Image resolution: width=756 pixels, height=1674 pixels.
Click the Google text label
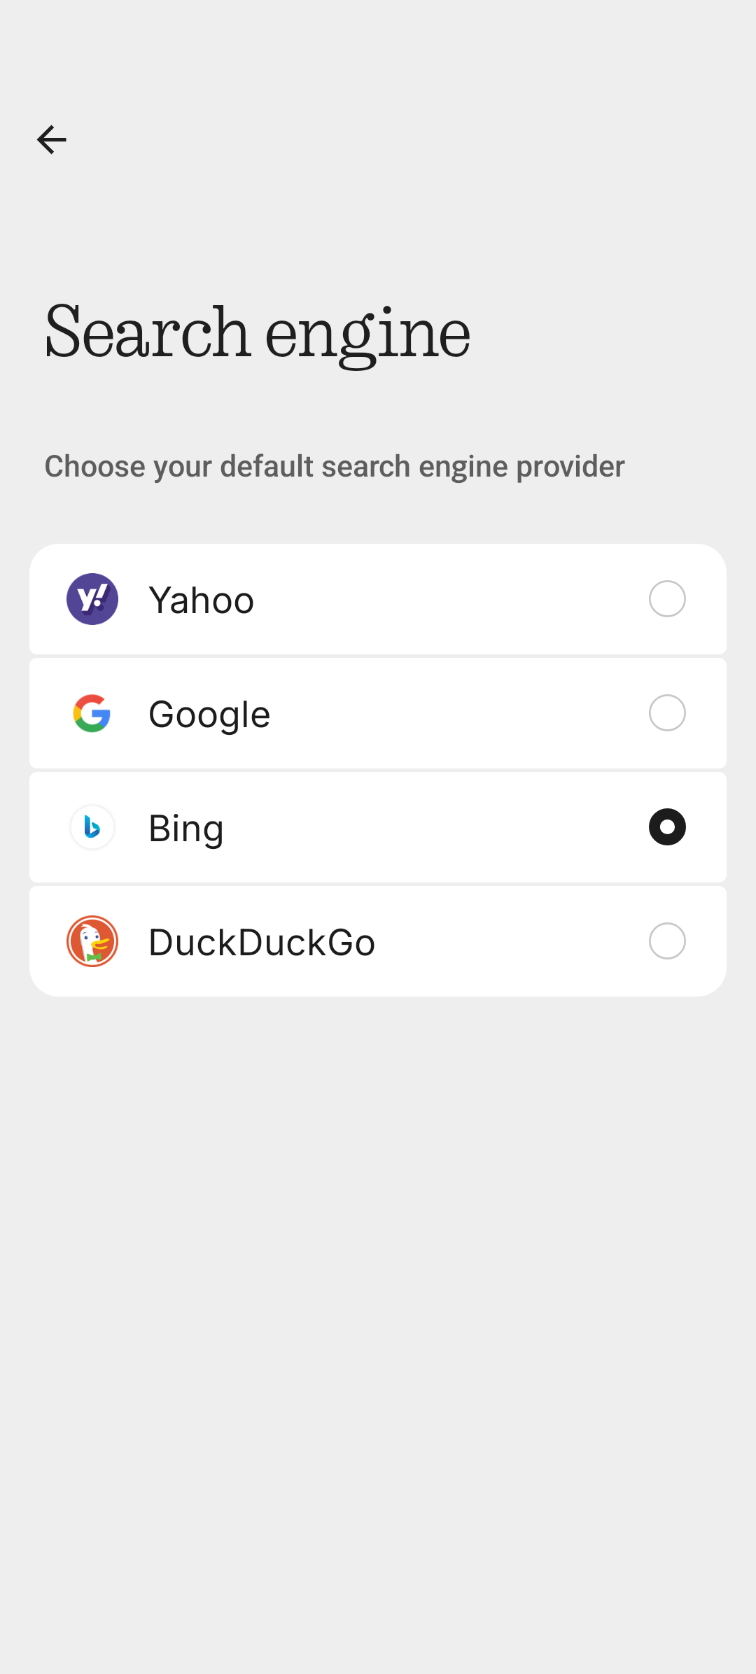(209, 714)
